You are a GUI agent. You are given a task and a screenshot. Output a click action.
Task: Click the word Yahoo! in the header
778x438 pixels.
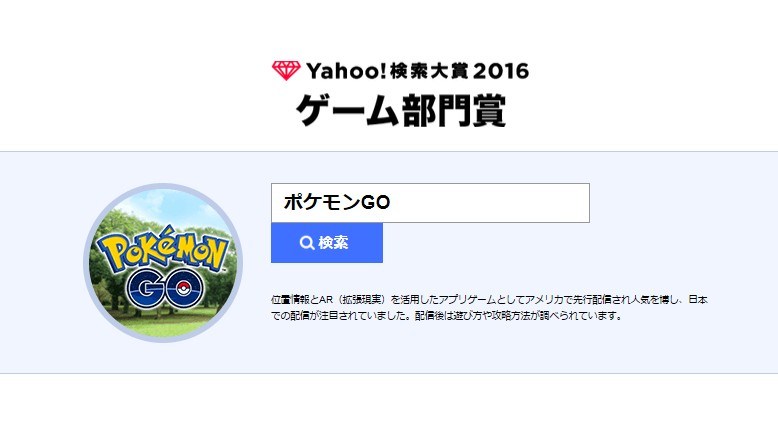point(346,71)
